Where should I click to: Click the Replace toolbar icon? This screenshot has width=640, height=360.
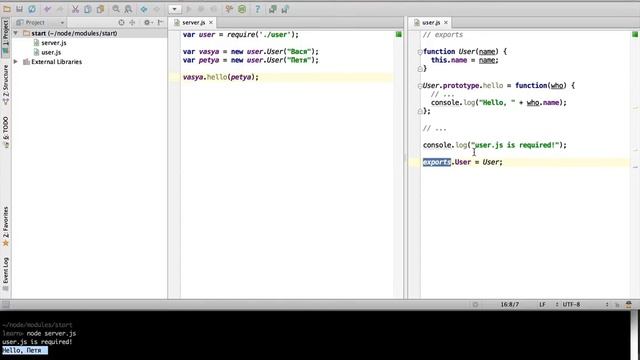(128, 9)
